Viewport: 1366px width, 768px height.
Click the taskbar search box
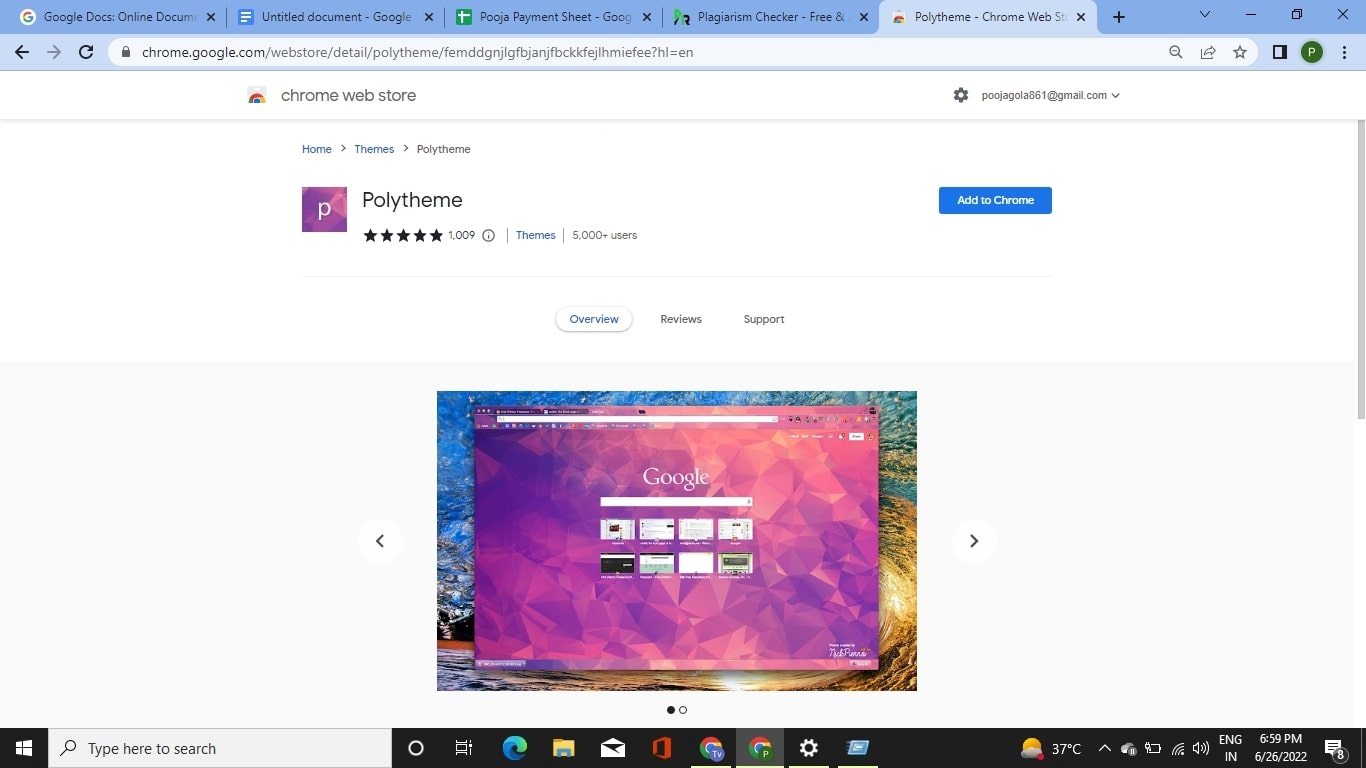click(220, 748)
